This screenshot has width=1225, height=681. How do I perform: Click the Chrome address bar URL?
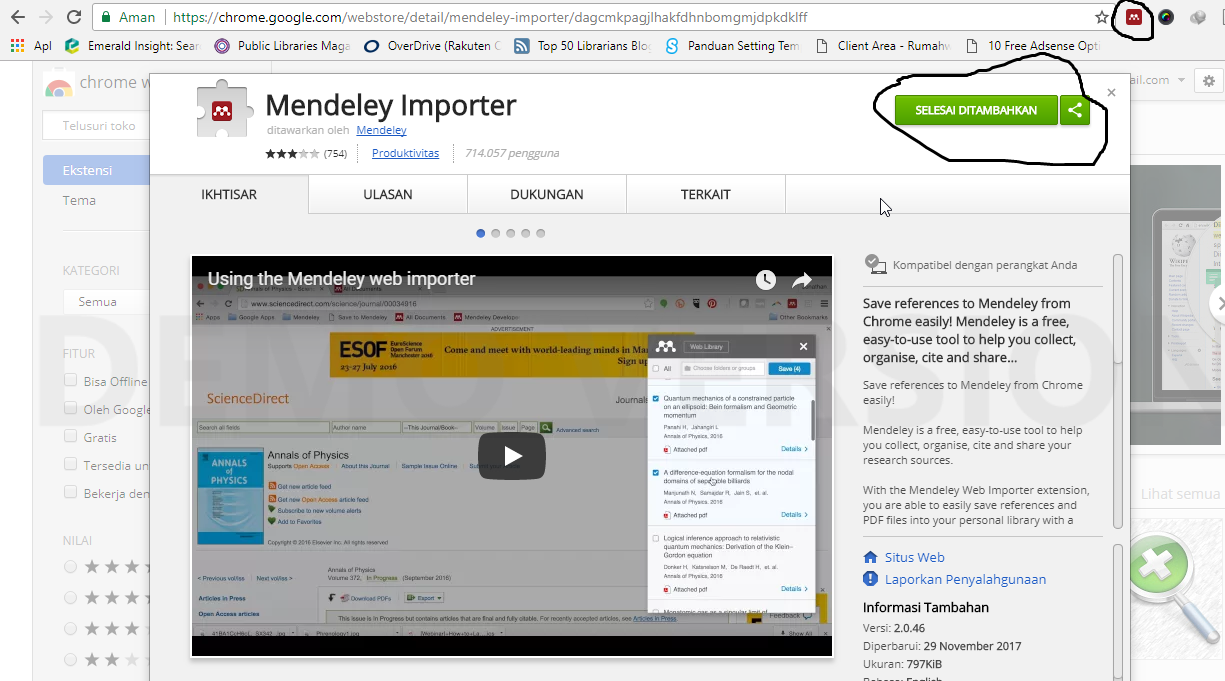coord(490,17)
